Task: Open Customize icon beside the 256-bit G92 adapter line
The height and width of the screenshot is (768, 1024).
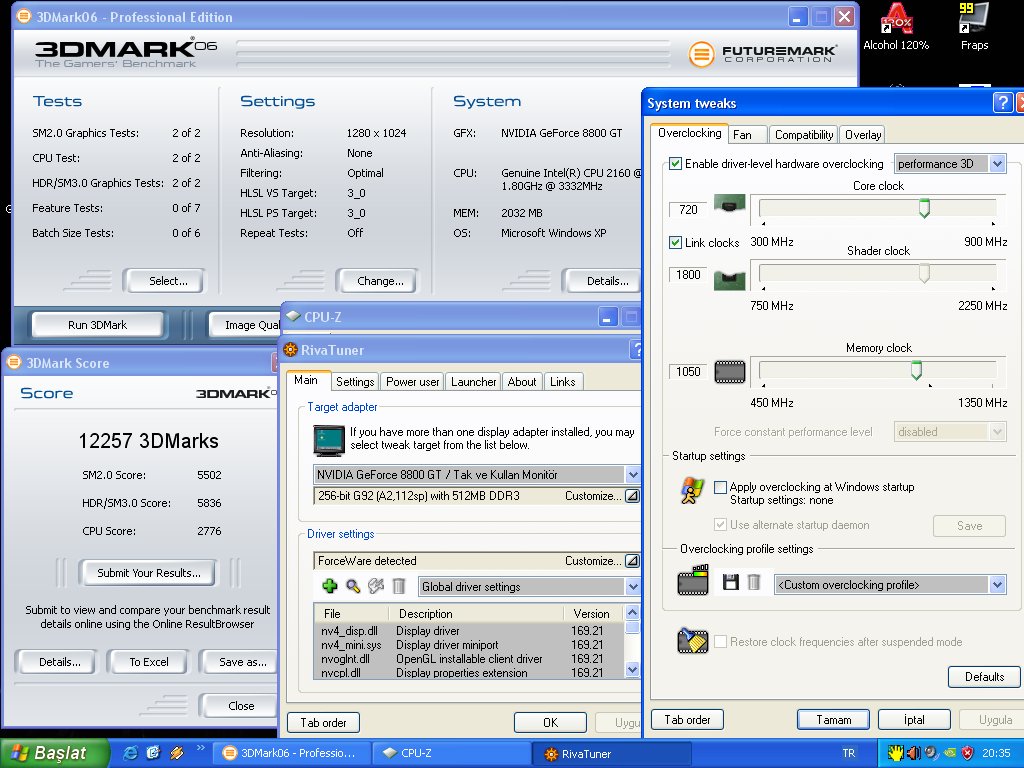Action: (x=632, y=496)
